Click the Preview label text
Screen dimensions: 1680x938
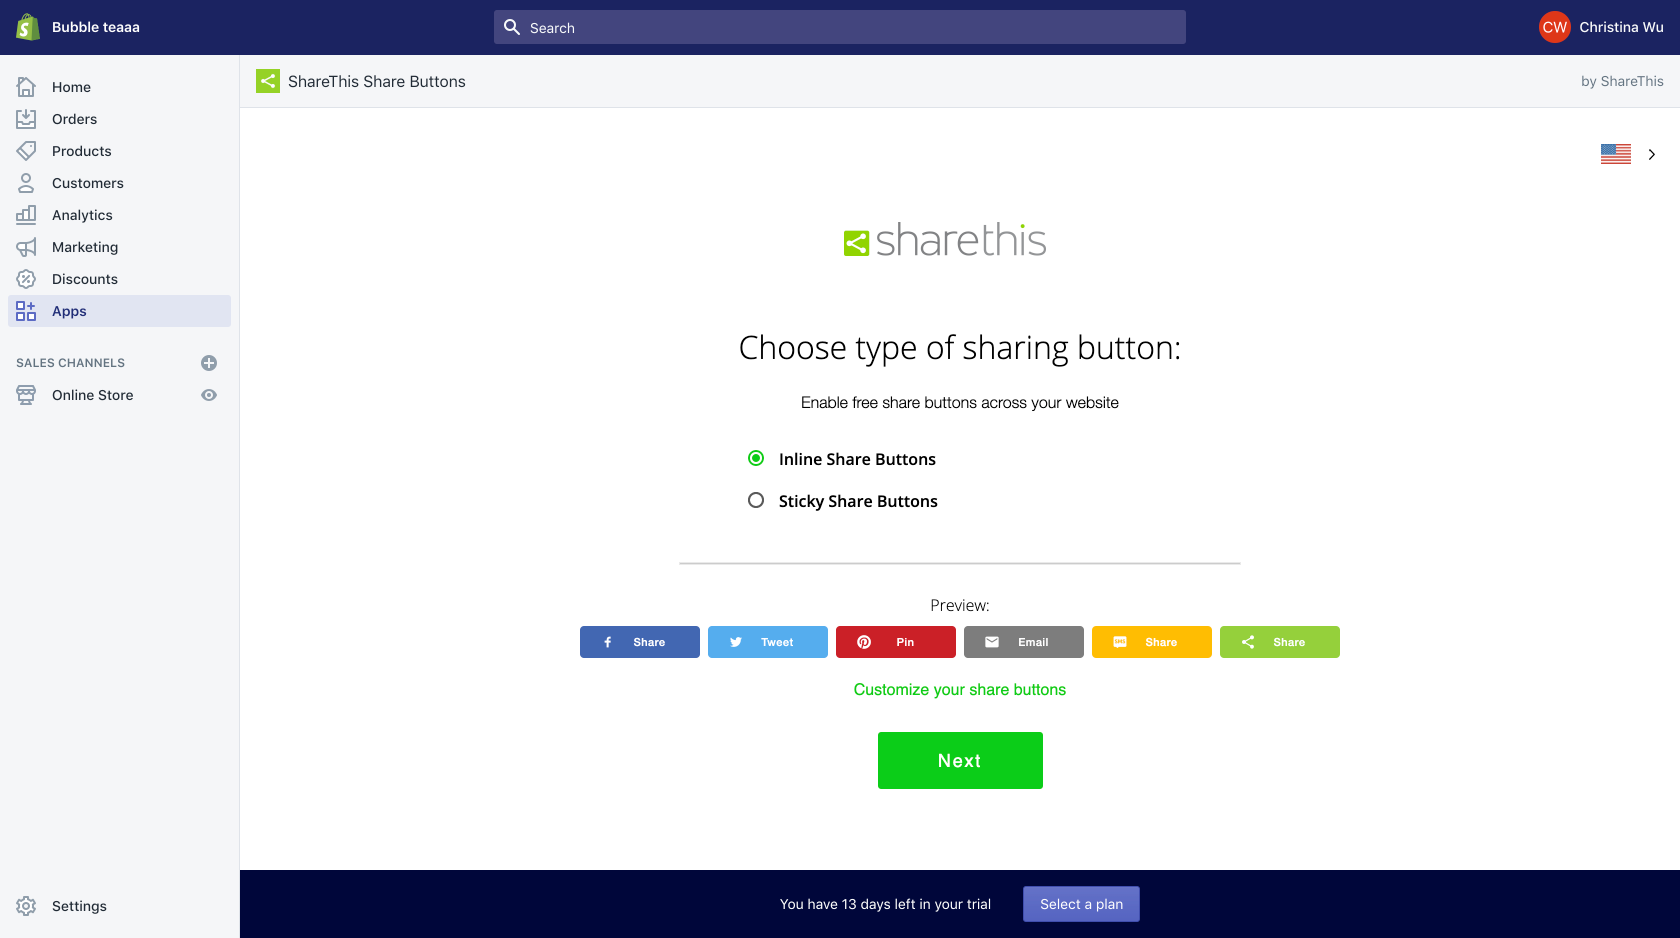[960, 605]
